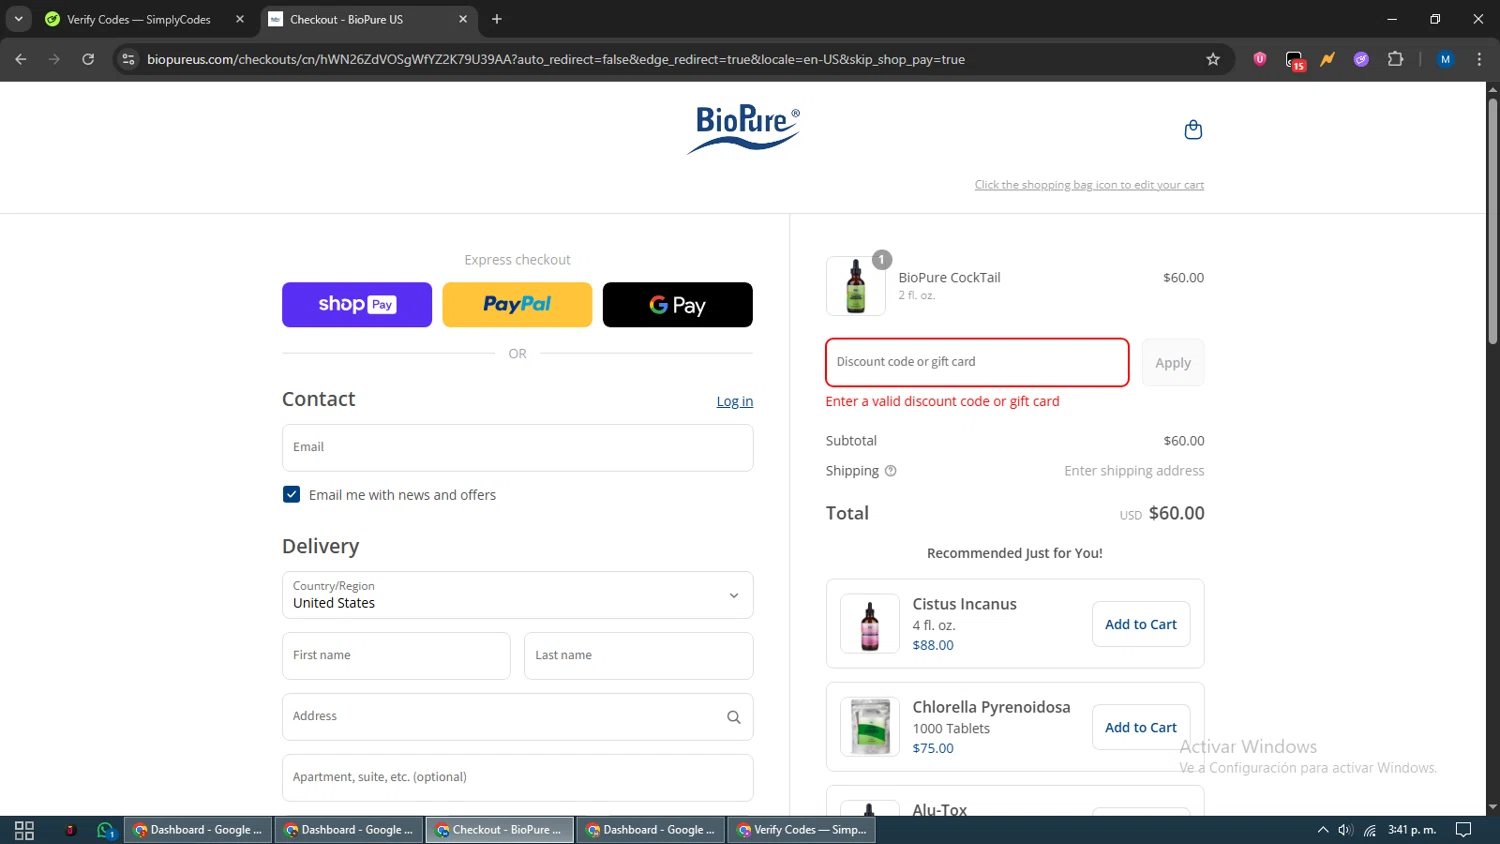Focus the Last name field

(638, 656)
